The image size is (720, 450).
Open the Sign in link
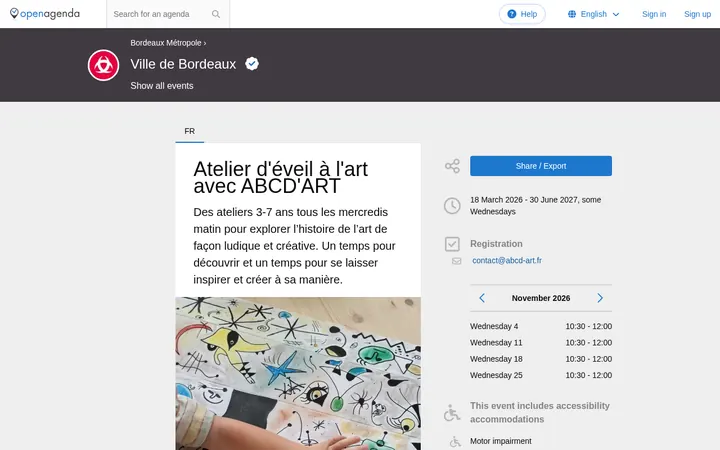coord(654,14)
